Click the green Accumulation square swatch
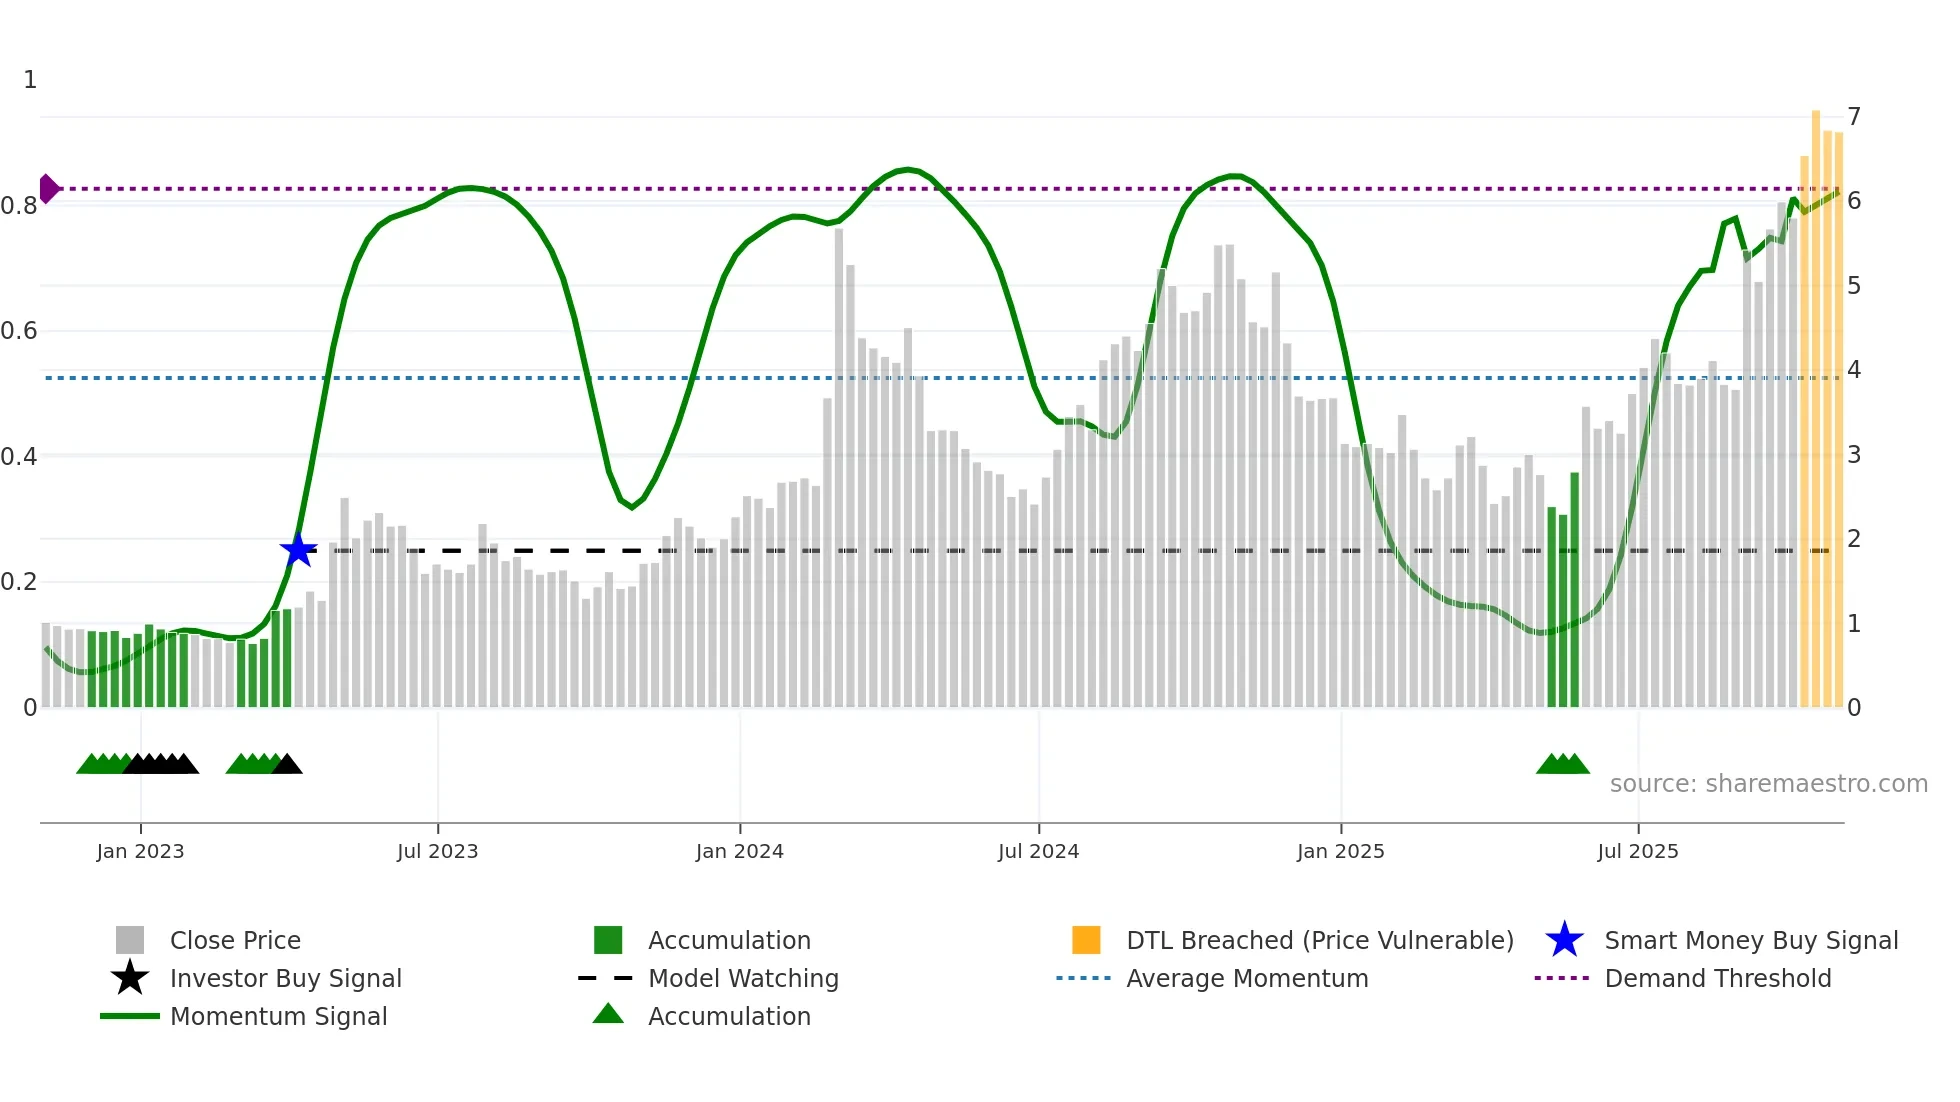 [x=608, y=940]
